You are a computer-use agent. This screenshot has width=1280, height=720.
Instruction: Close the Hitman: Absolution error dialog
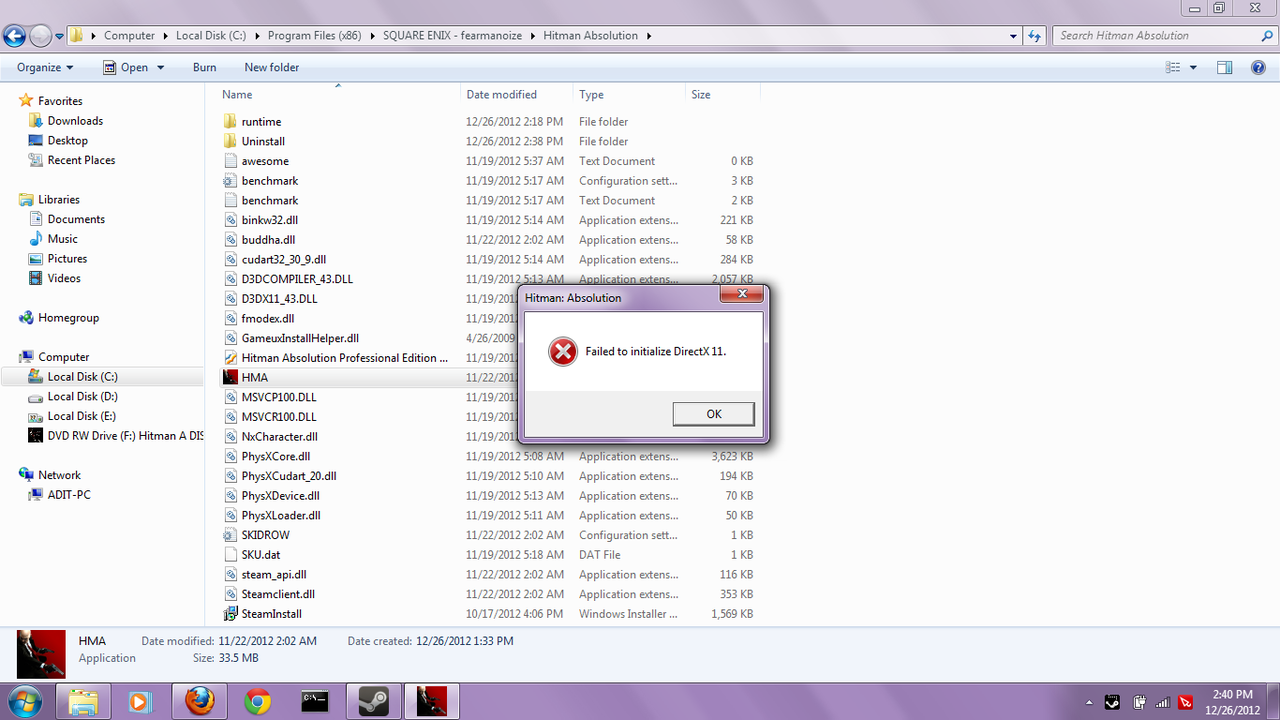coord(742,295)
